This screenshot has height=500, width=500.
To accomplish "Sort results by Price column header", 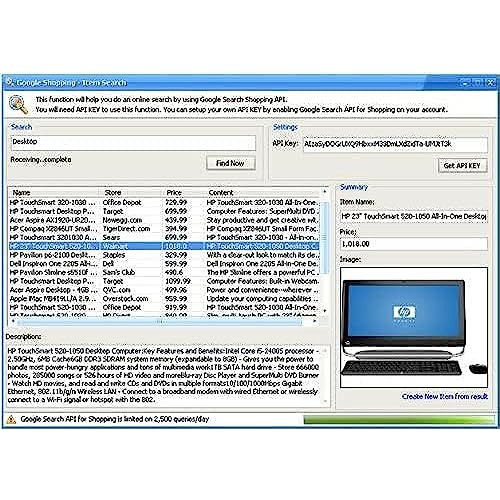I will click(183, 192).
